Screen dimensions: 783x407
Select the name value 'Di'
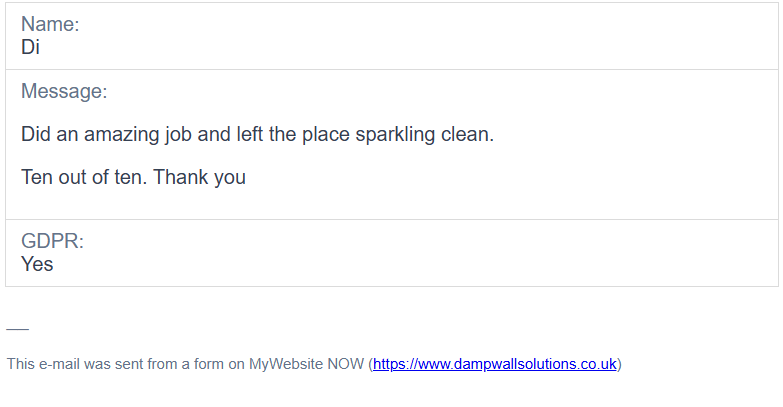click(30, 47)
